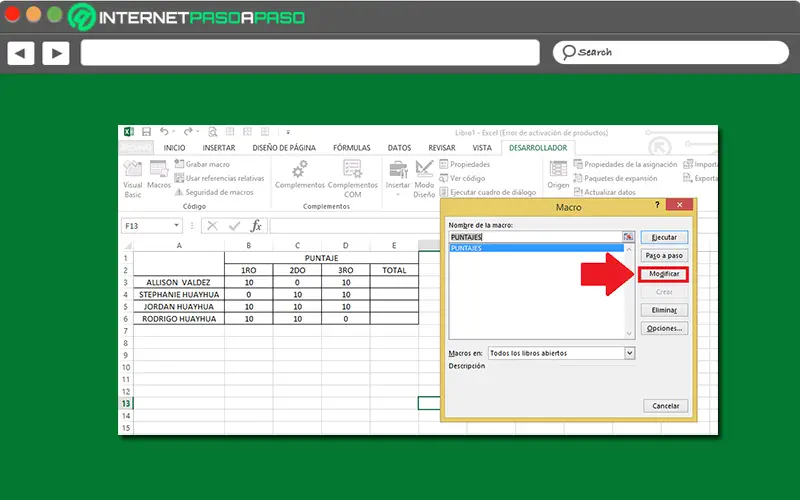Toggle Modo Diseño in the ribbon

pos(424,173)
